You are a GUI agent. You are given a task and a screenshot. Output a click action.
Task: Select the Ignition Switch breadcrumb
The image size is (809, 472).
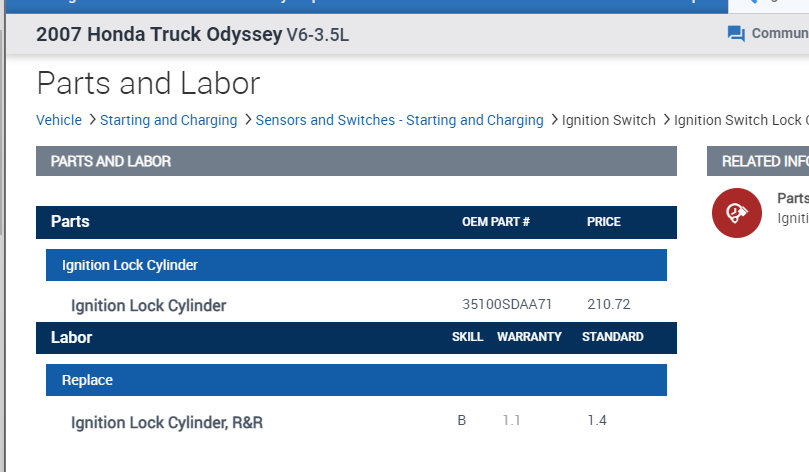pyautogui.click(x=608, y=120)
